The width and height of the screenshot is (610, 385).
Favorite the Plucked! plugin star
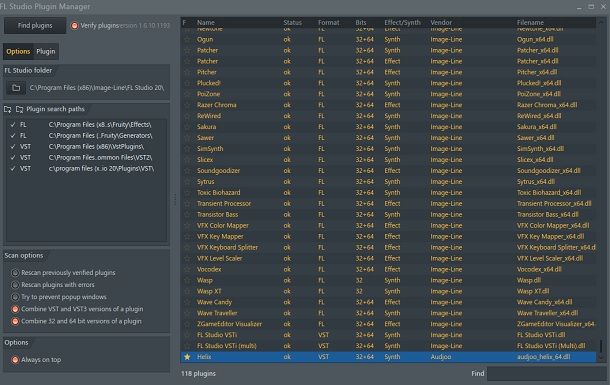[x=188, y=83]
